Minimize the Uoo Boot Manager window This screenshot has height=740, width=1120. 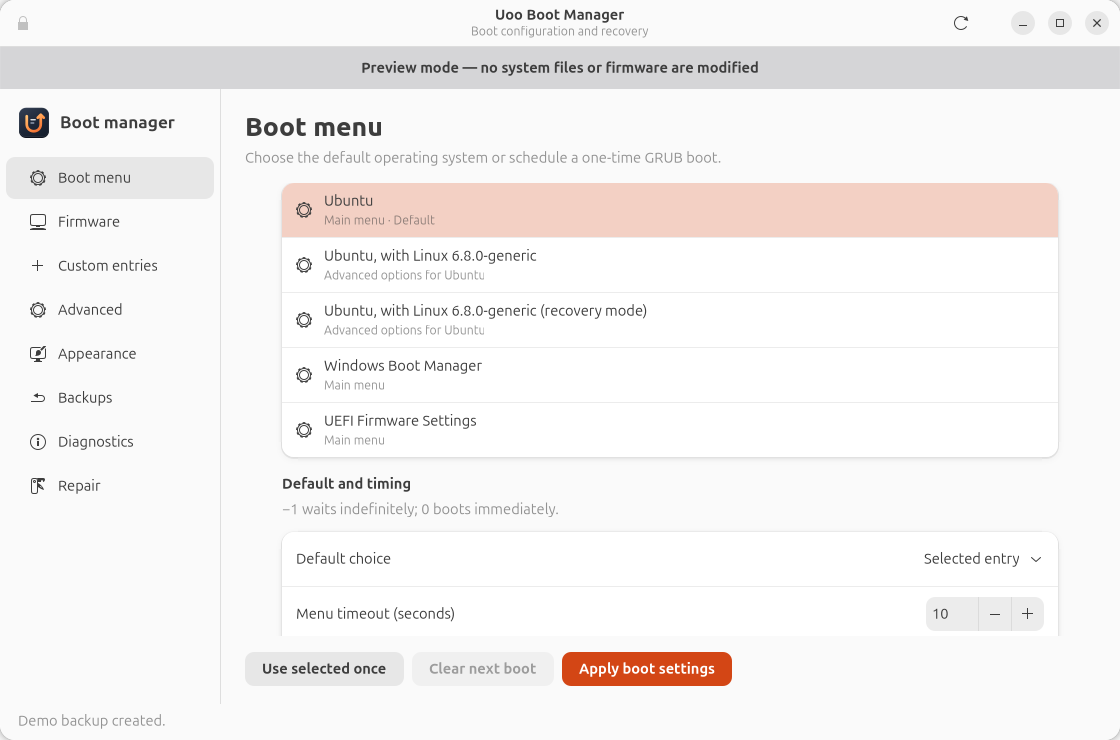pyautogui.click(x=1023, y=24)
